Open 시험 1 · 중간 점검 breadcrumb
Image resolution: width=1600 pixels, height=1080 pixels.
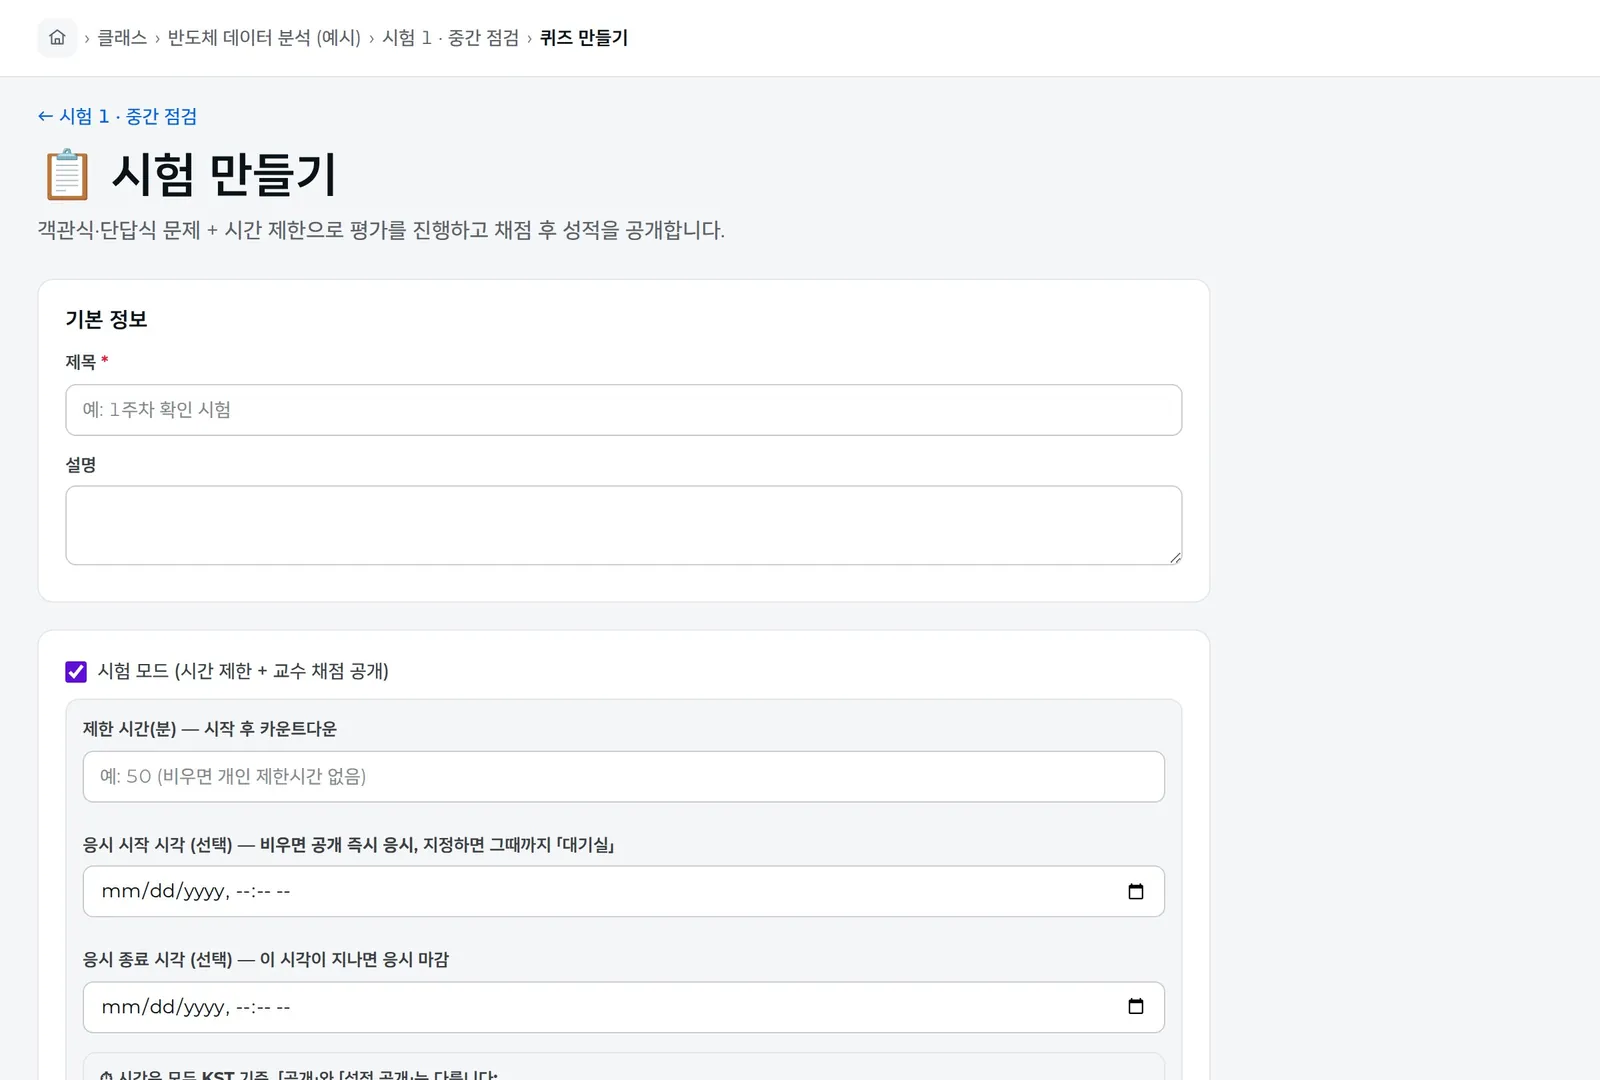point(451,38)
